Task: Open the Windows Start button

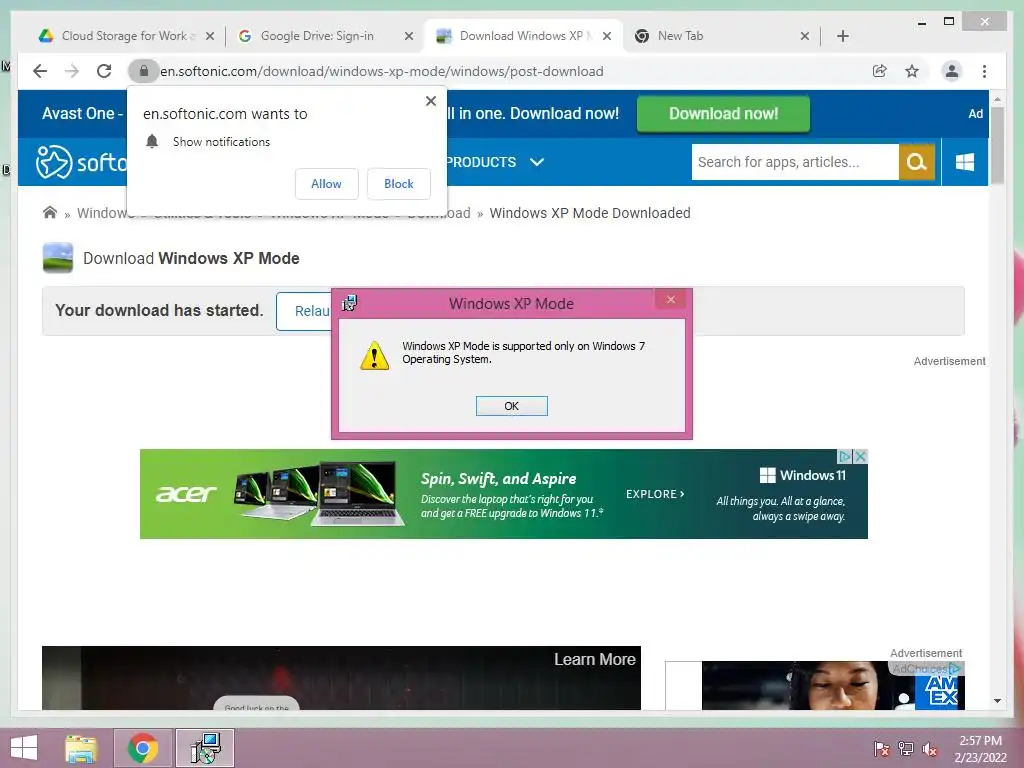Action: coord(24,748)
